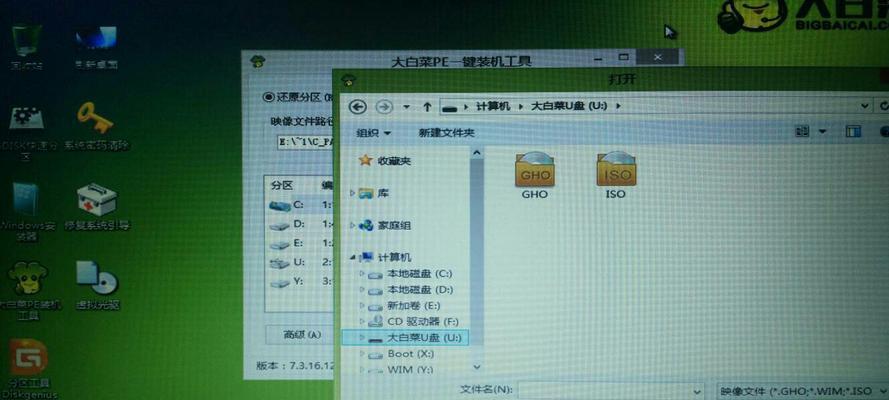Click the DiskGenius partition tool desktop icon

click(27, 360)
